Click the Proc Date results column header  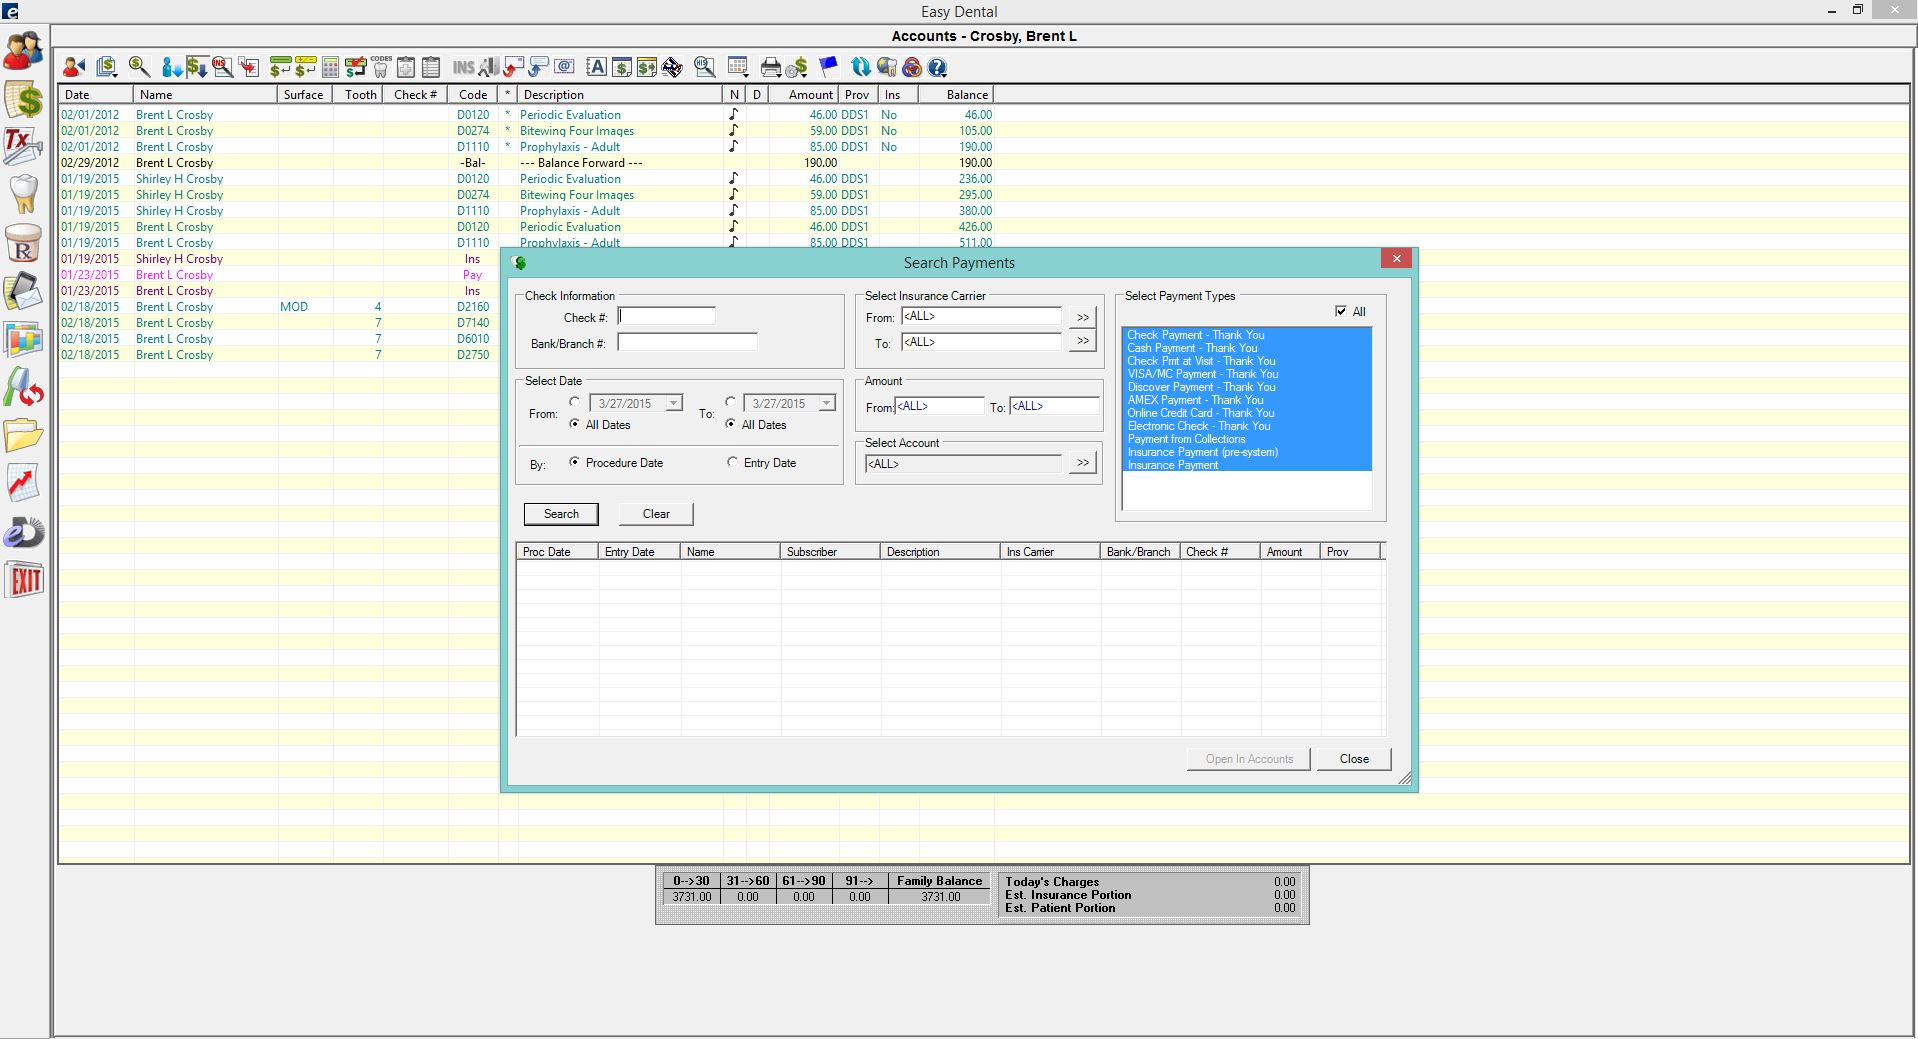pos(557,552)
